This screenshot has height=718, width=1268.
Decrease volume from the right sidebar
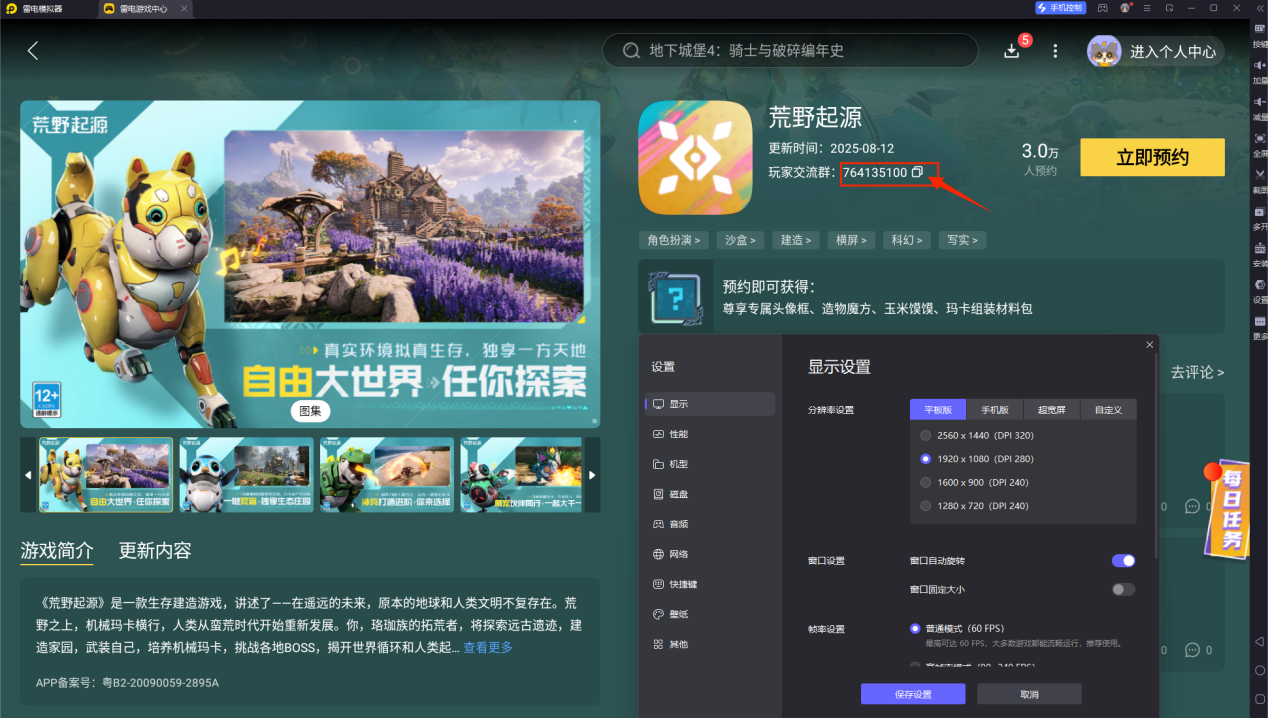click(1259, 107)
